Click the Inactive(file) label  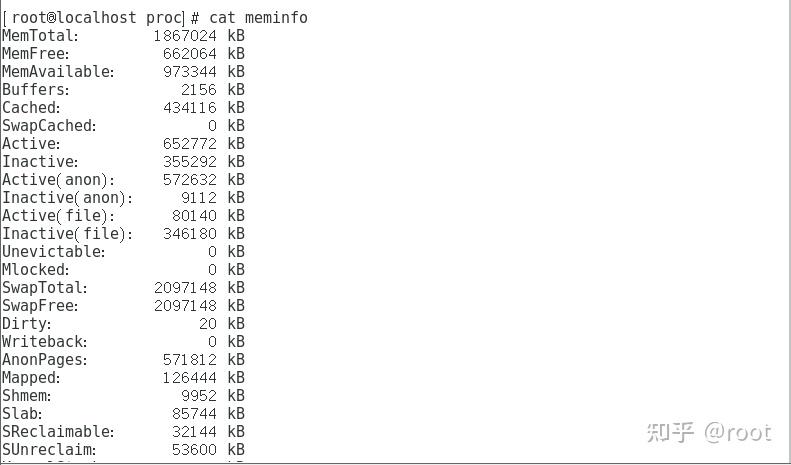pos(68,234)
